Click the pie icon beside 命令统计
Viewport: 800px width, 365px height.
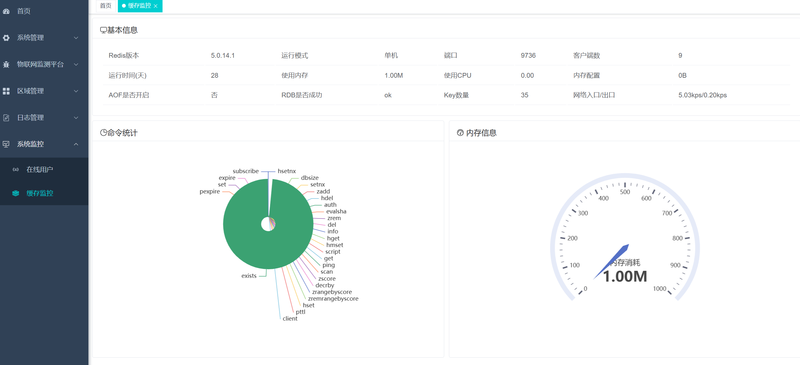[x=103, y=133]
